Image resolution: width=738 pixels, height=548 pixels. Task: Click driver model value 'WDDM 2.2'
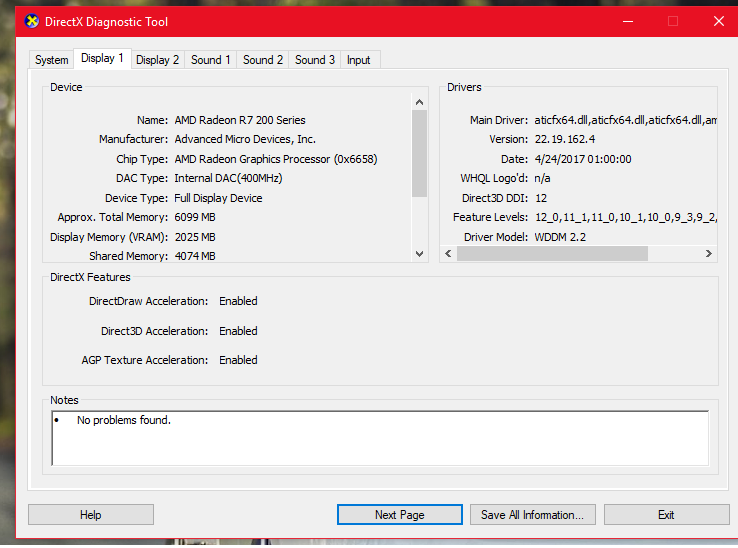tap(560, 237)
